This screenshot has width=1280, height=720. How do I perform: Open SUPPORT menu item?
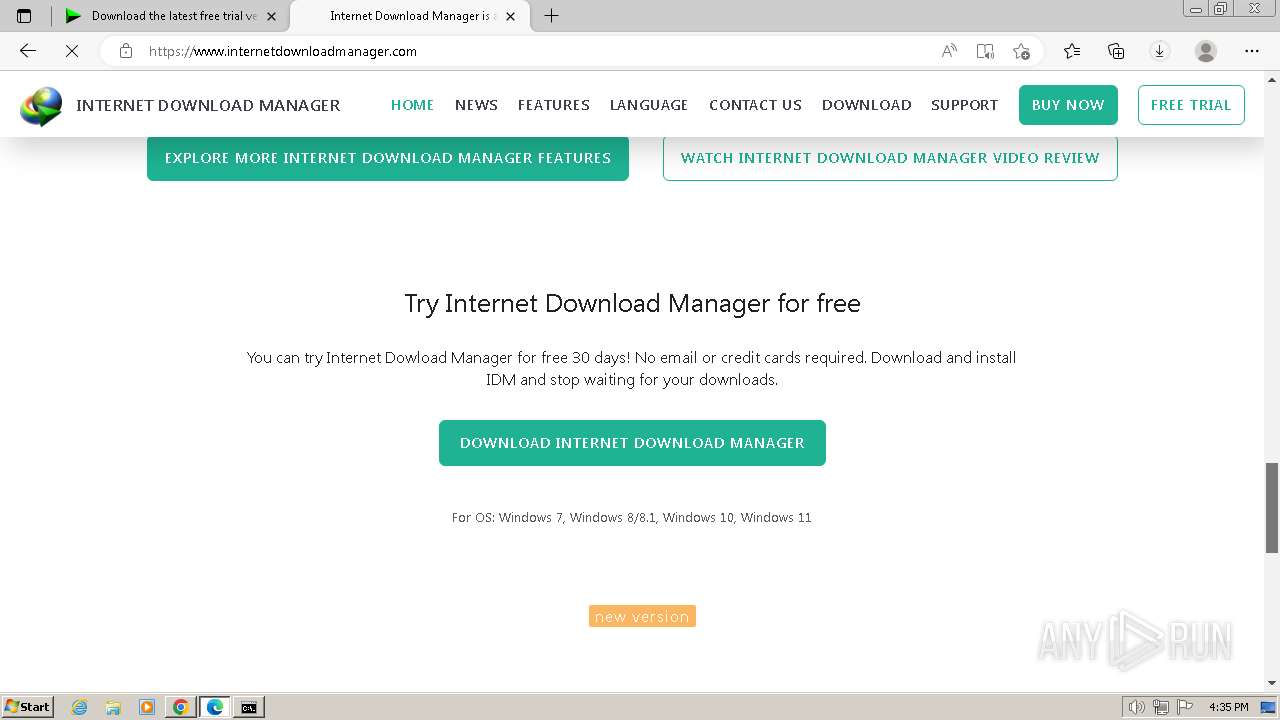964,105
